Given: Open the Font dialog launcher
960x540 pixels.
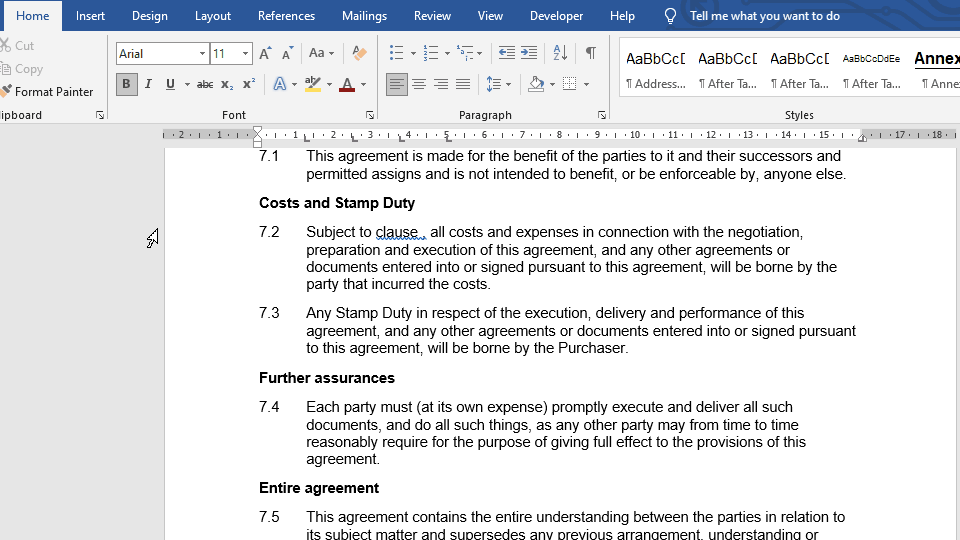Looking at the screenshot, I should [370, 115].
